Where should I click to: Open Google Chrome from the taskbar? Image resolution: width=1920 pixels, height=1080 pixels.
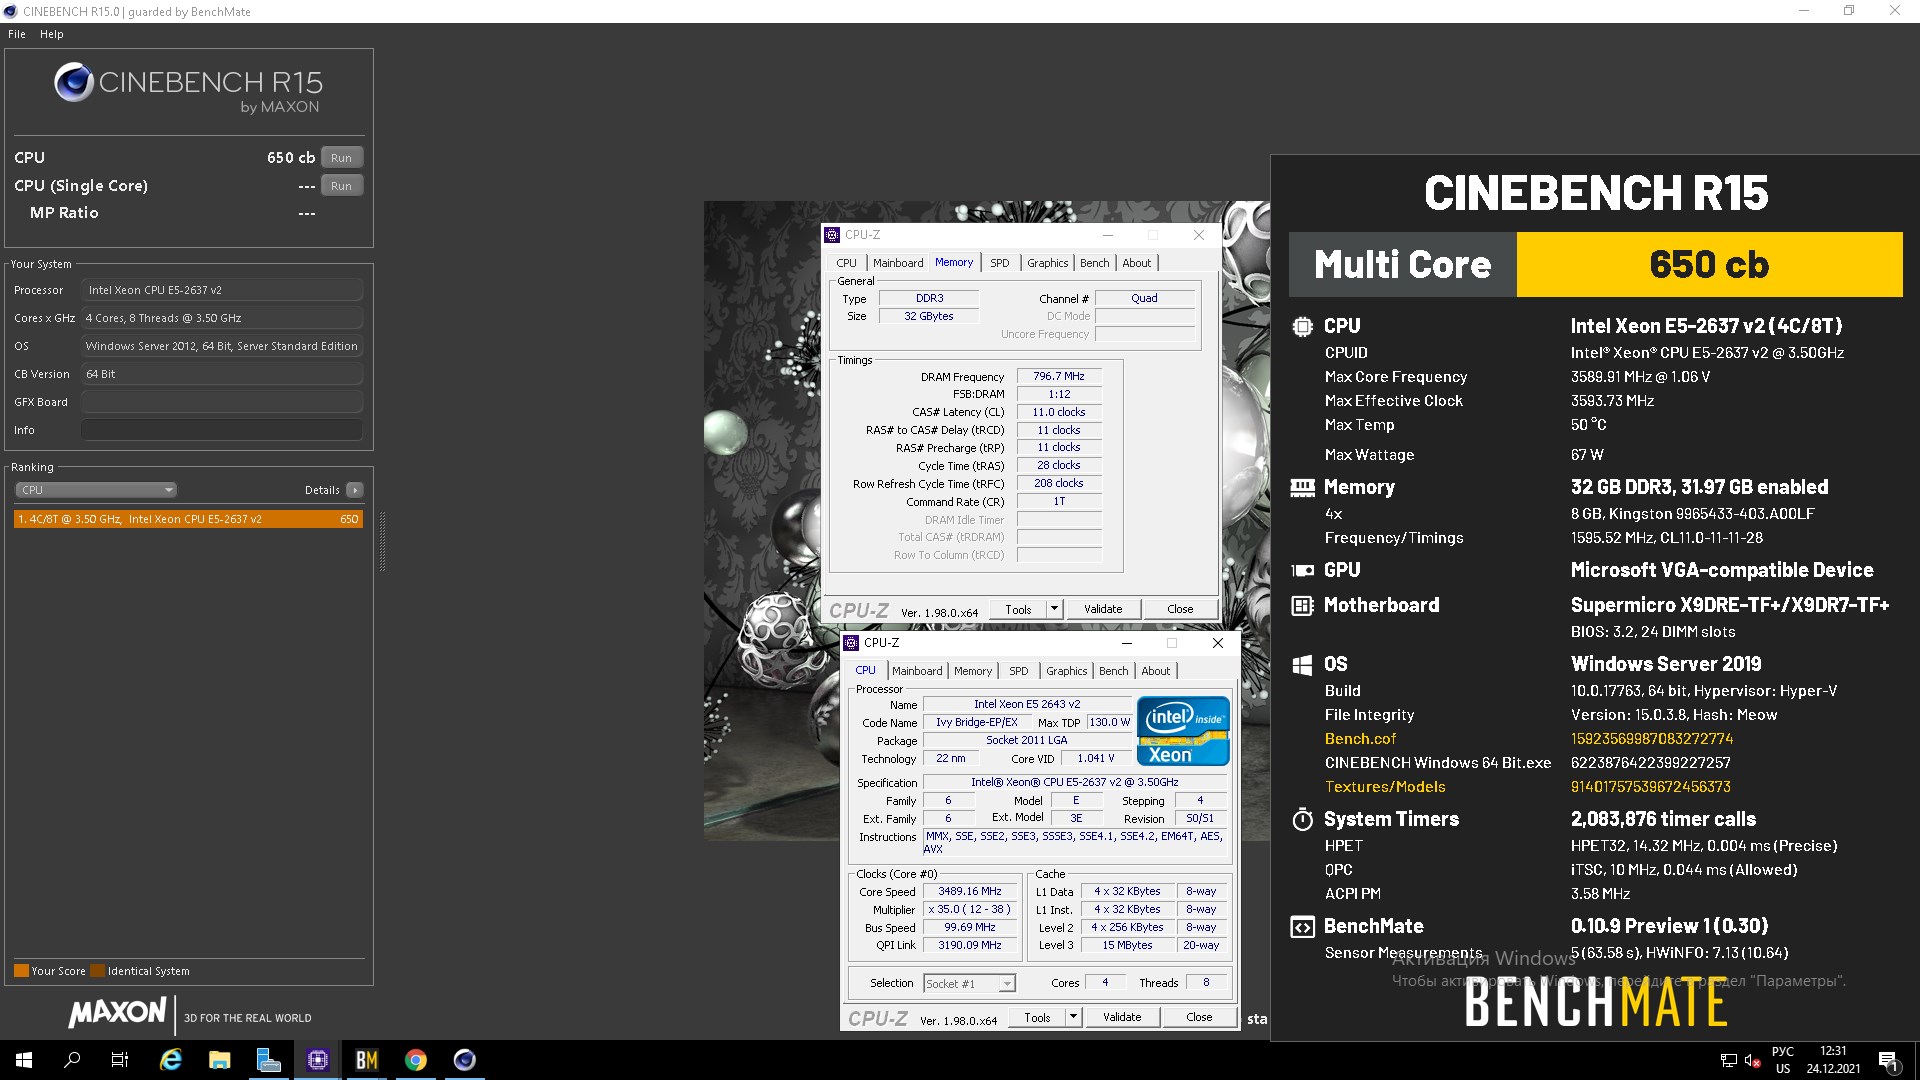click(x=416, y=1060)
